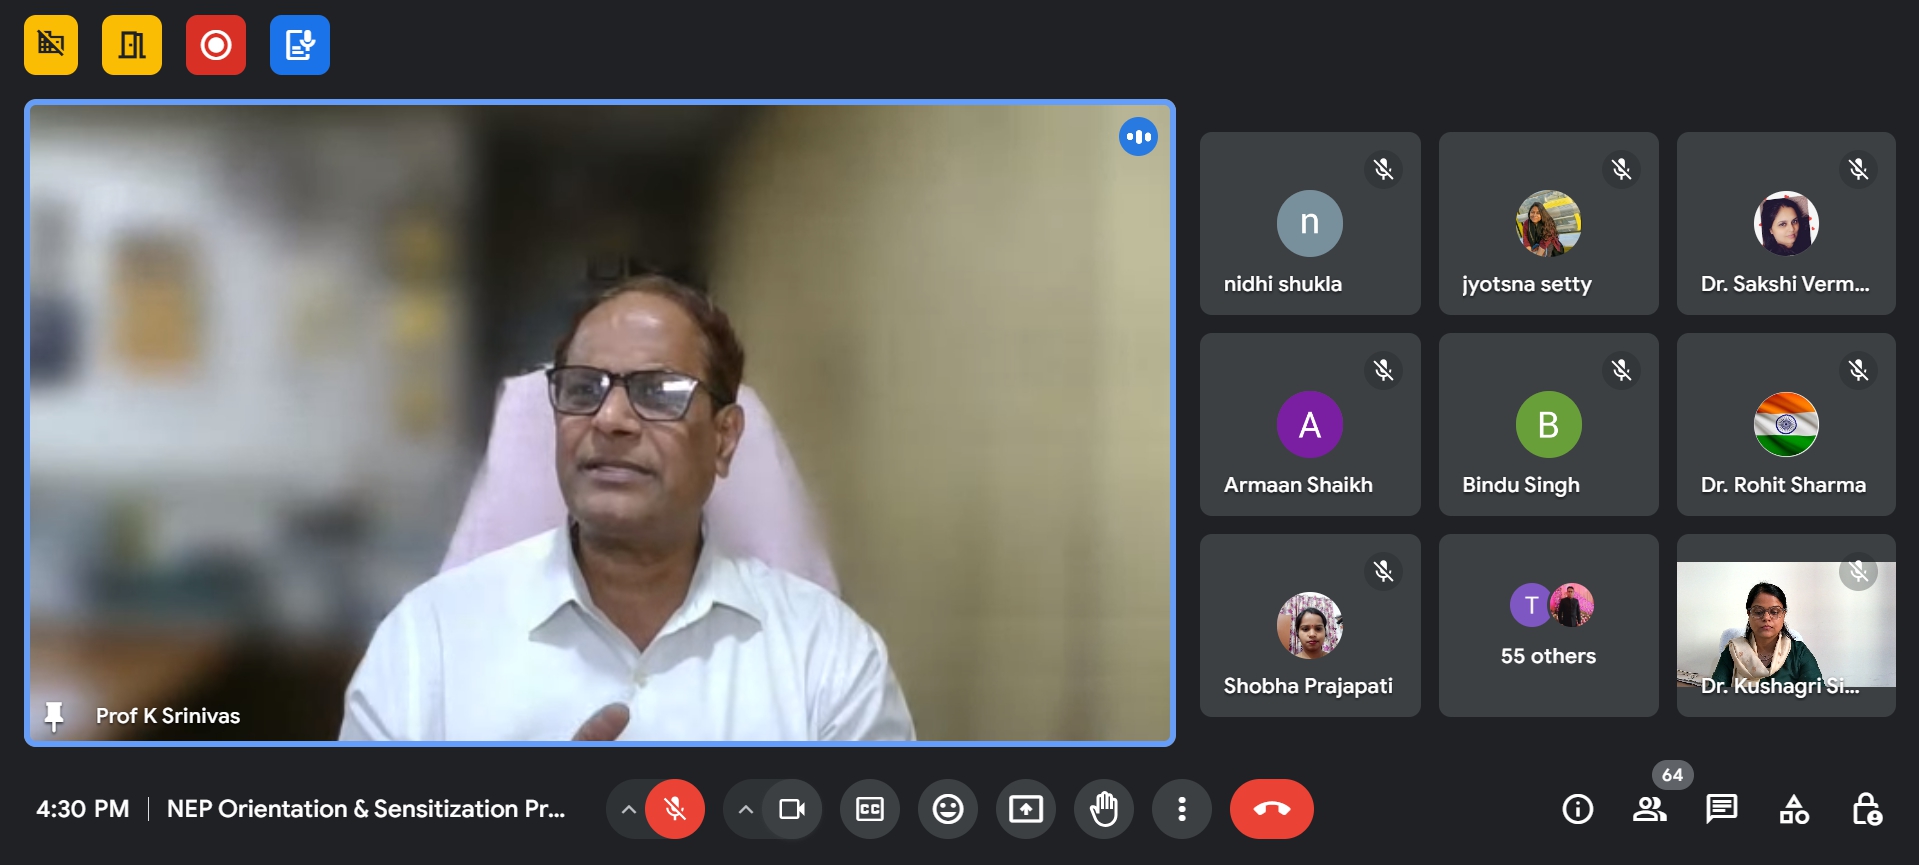Click the blue attendance notes extension icon

tap(299, 45)
